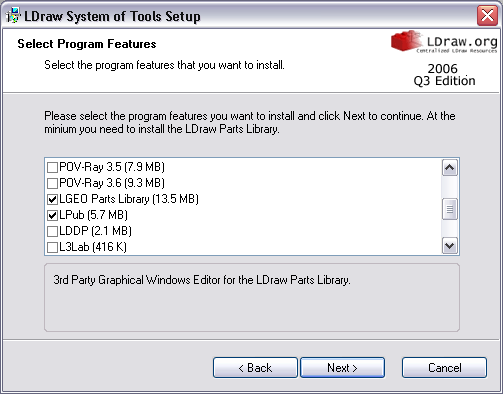This screenshot has width=503, height=394.
Task: Continue with the Next button
Action: pos(343,368)
